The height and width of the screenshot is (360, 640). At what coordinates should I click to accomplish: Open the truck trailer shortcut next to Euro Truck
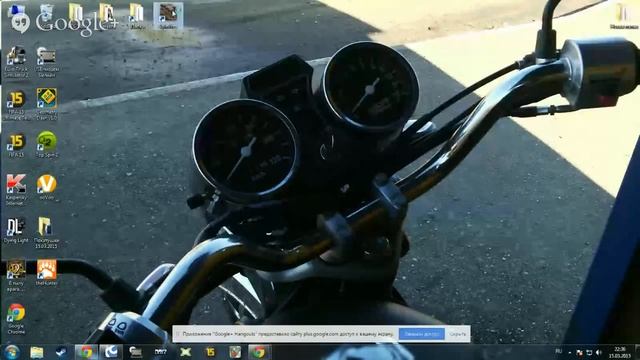click(x=47, y=61)
